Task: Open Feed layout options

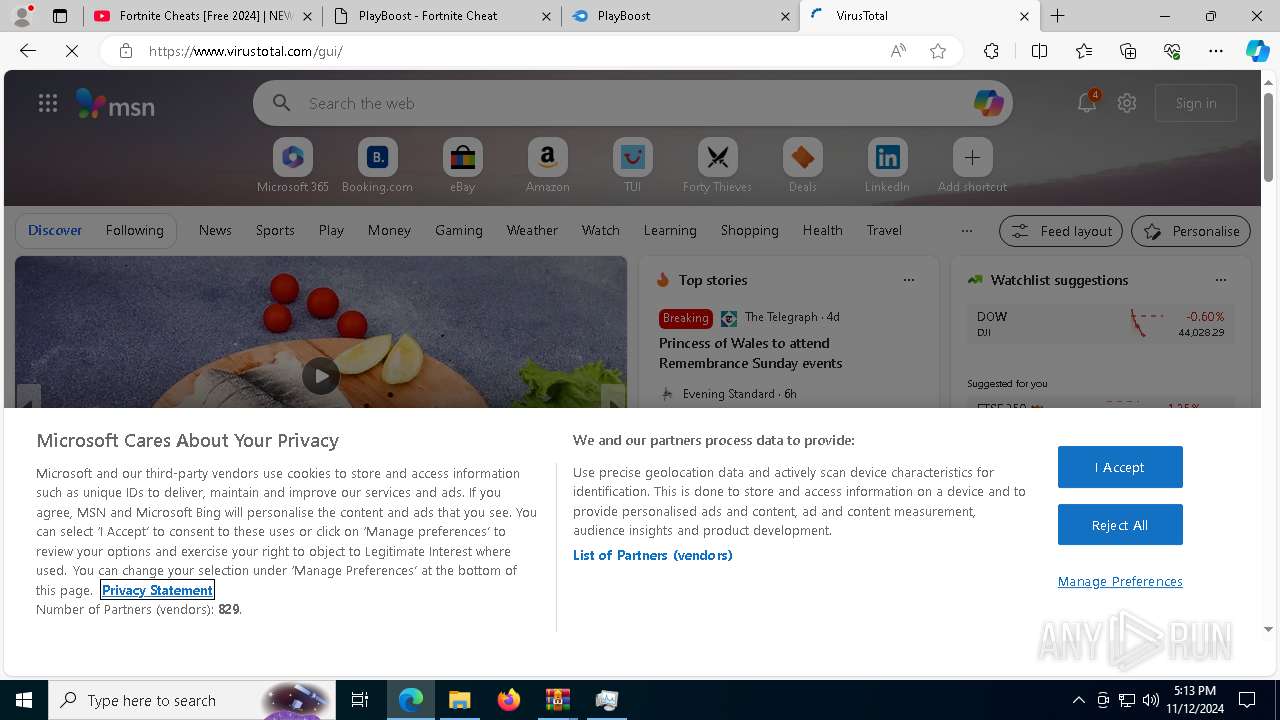Action: point(1061,231)
